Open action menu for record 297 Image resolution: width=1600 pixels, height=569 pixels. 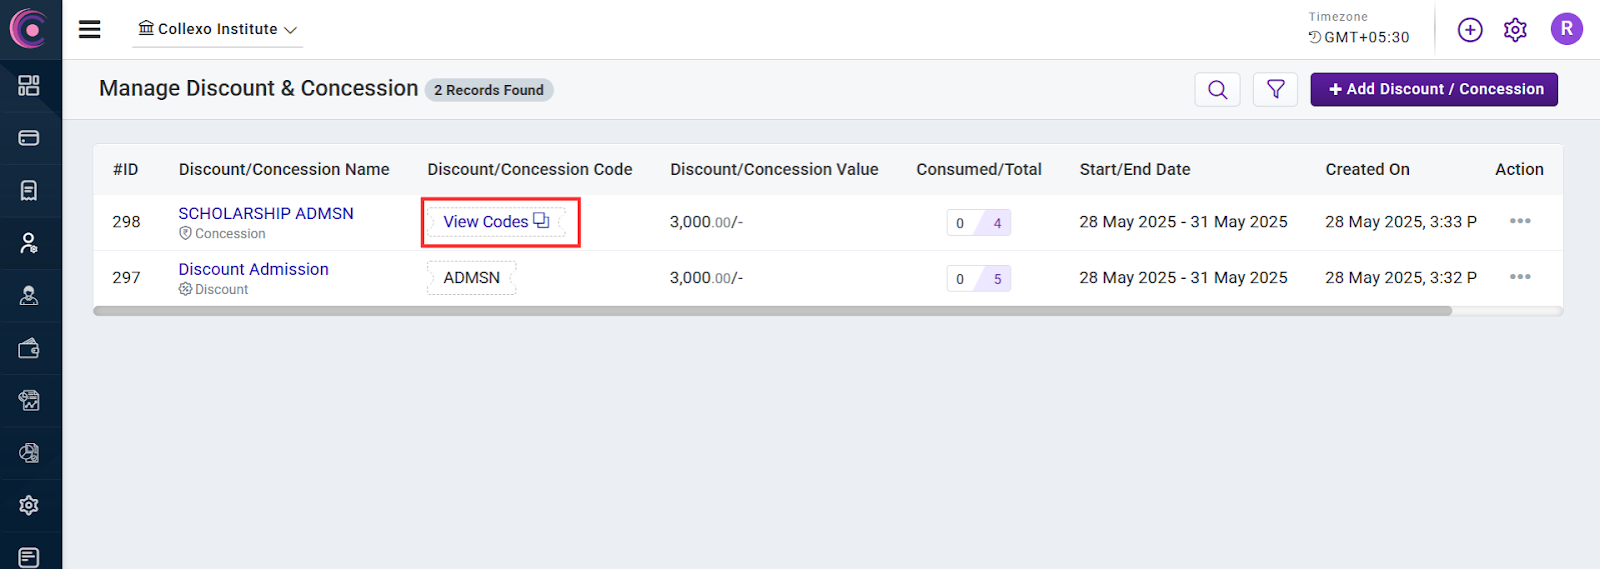click(1520, 277)
